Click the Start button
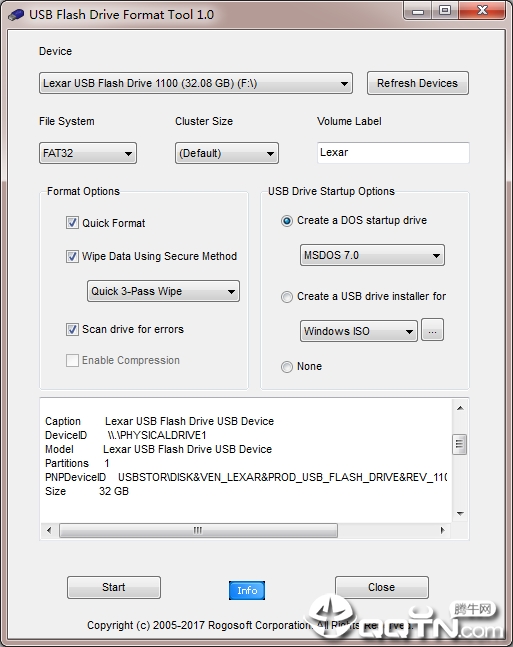513x647 pixels. [114, 587]
